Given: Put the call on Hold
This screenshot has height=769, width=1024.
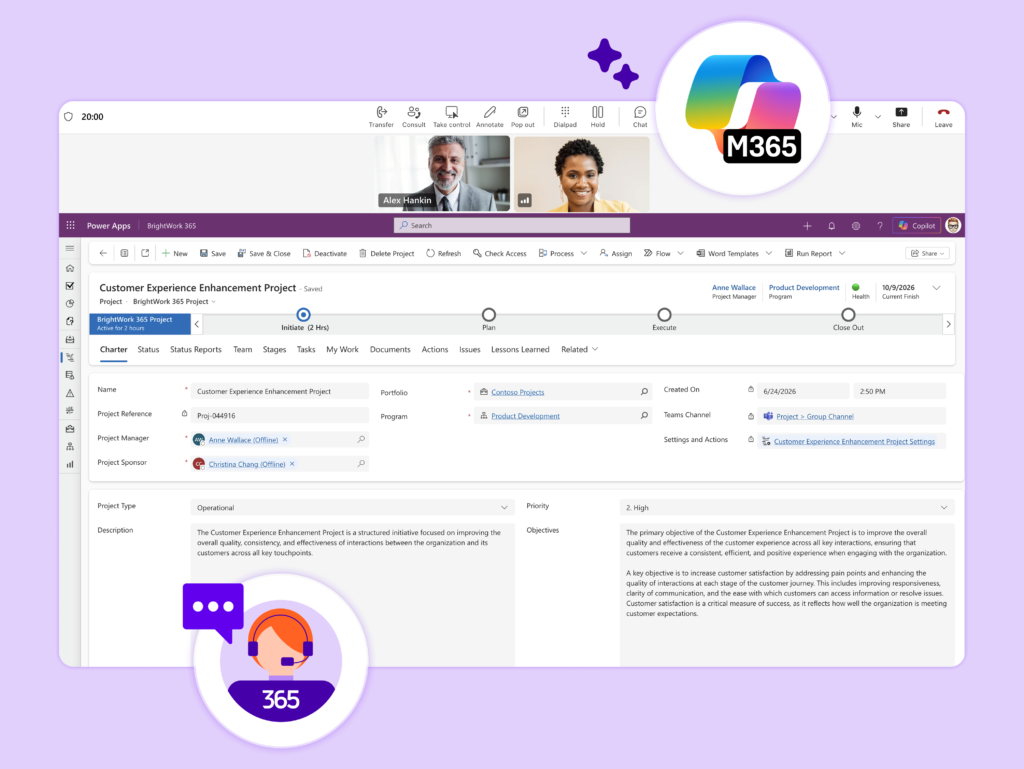Looking at the screenshot, I should (598, 117).
